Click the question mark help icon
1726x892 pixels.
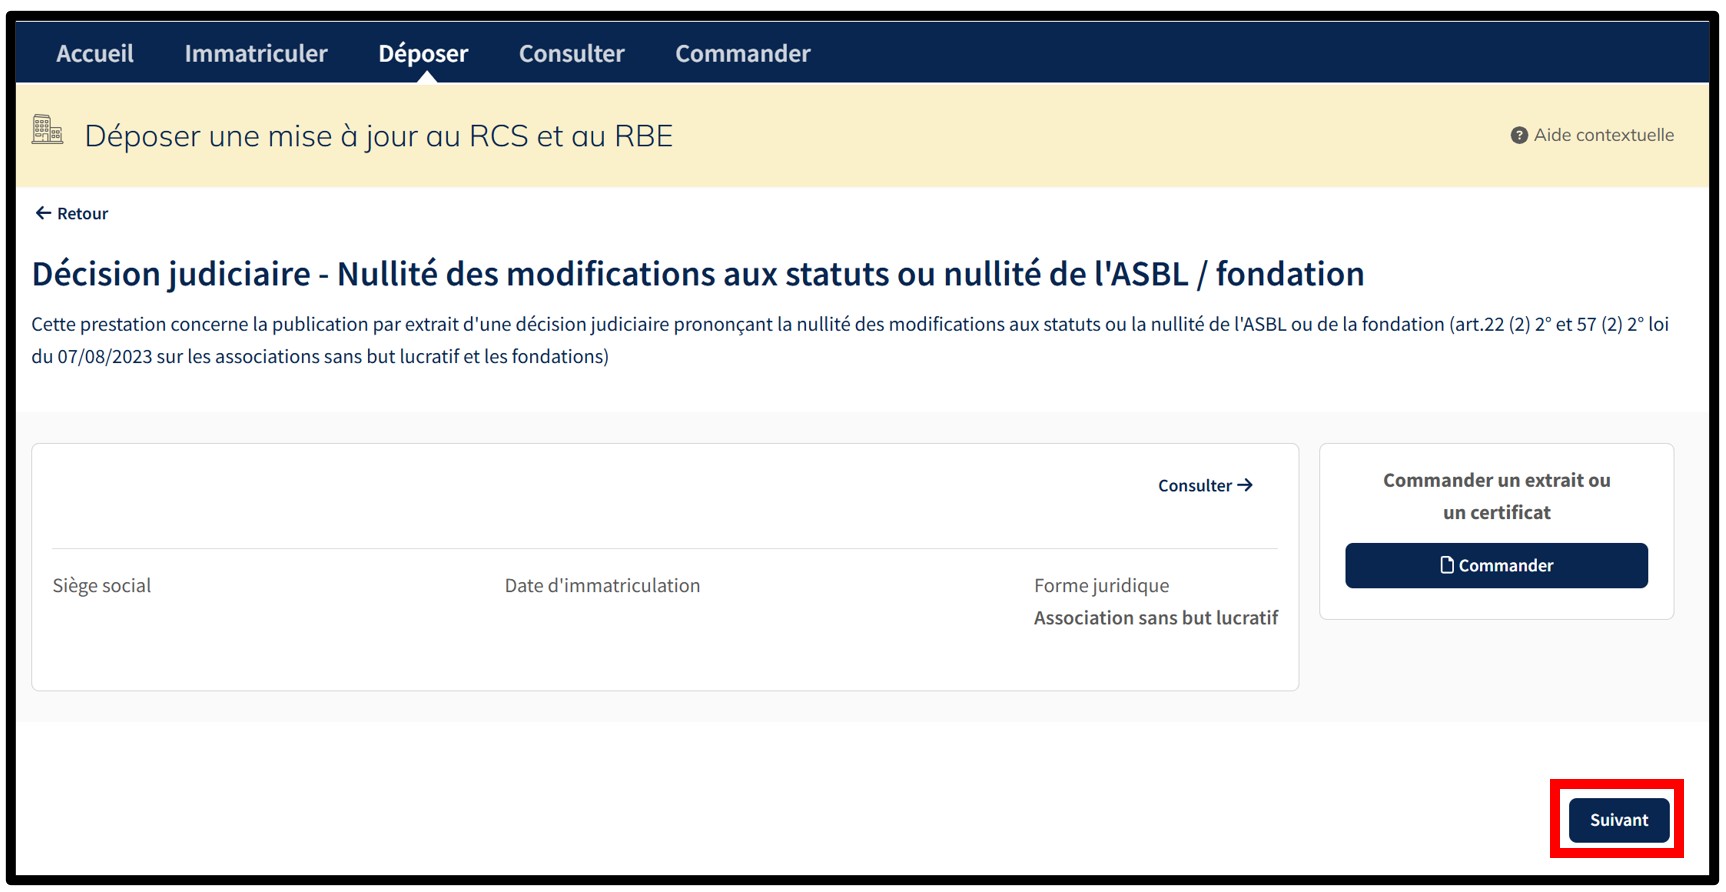[1518, 135]
